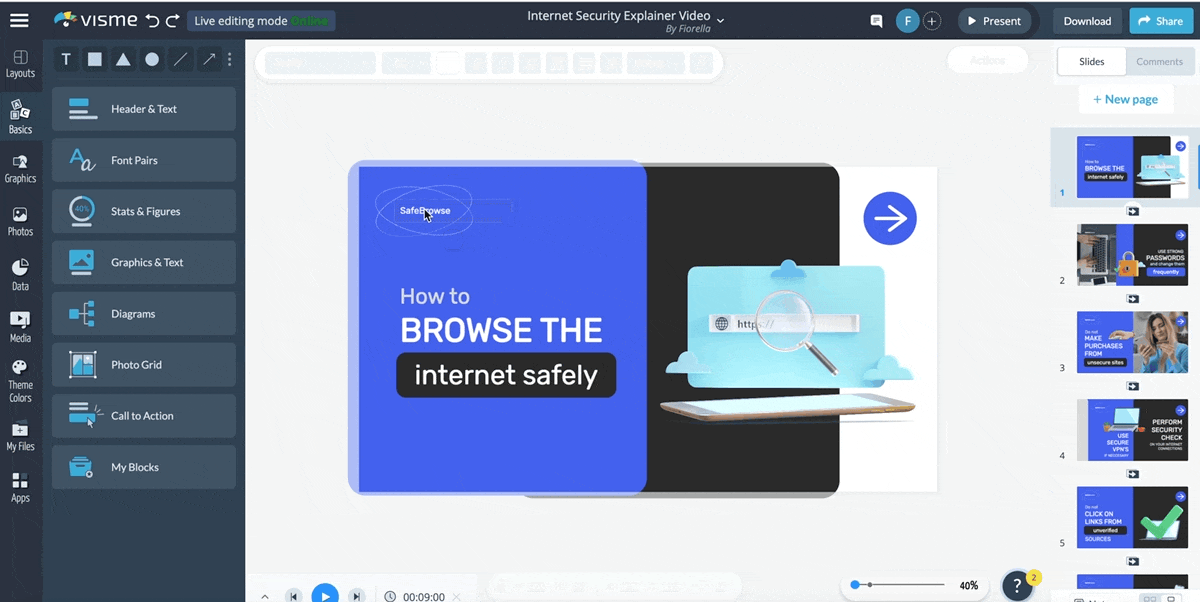Select the rectangle shape tool
Screen dimensions: 1200x602
[94, 60]
